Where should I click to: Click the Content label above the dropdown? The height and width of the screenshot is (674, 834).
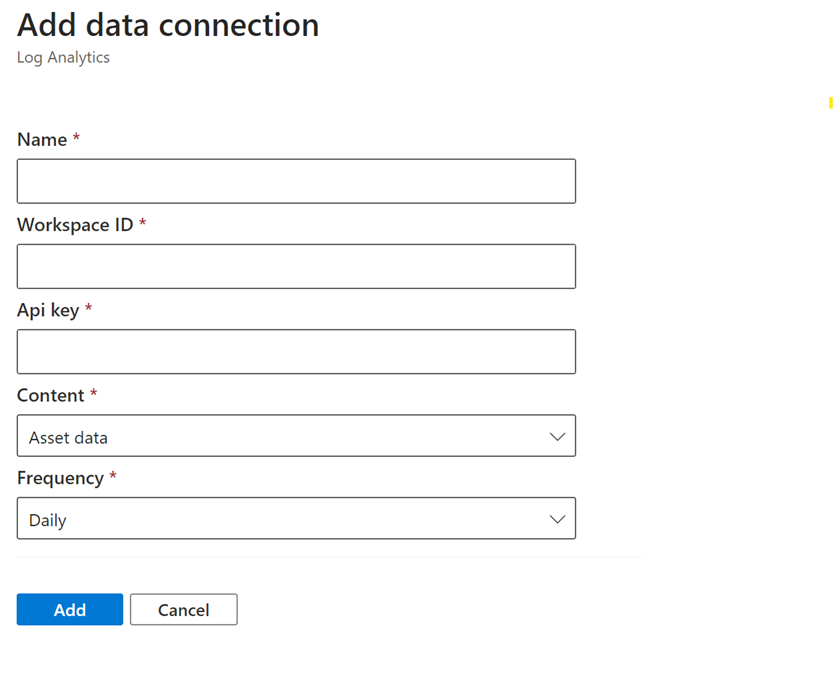tap(50, 395)
